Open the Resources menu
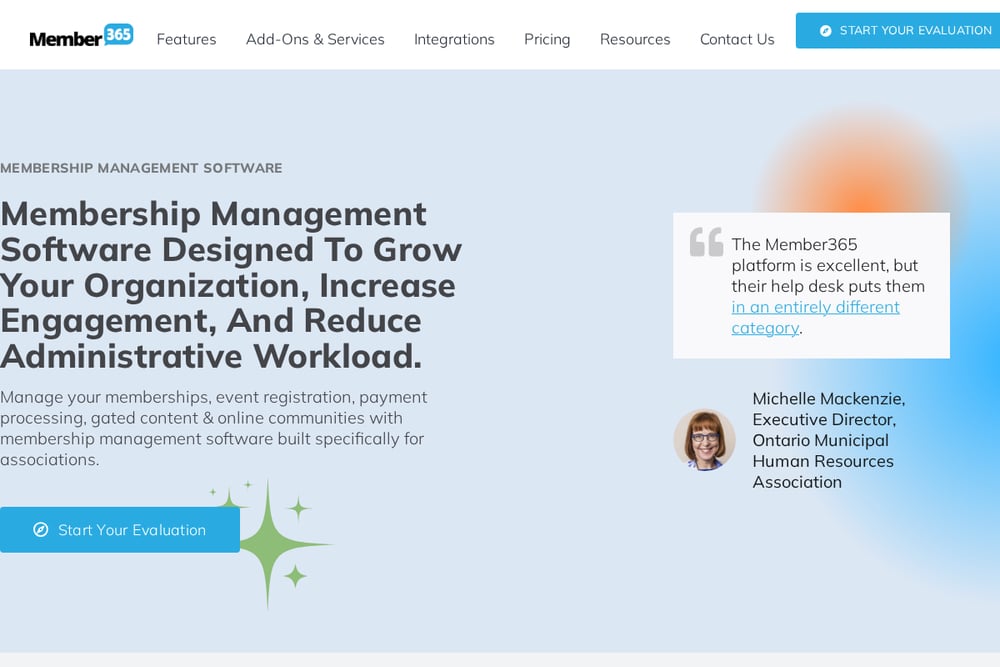This screenshot has height=667, width=1000. tap(635, 40)
